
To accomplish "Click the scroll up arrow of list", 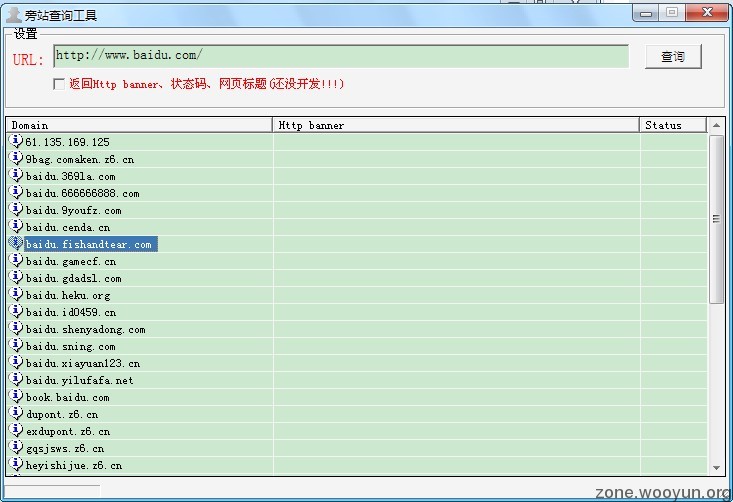I will coord(716,125).
